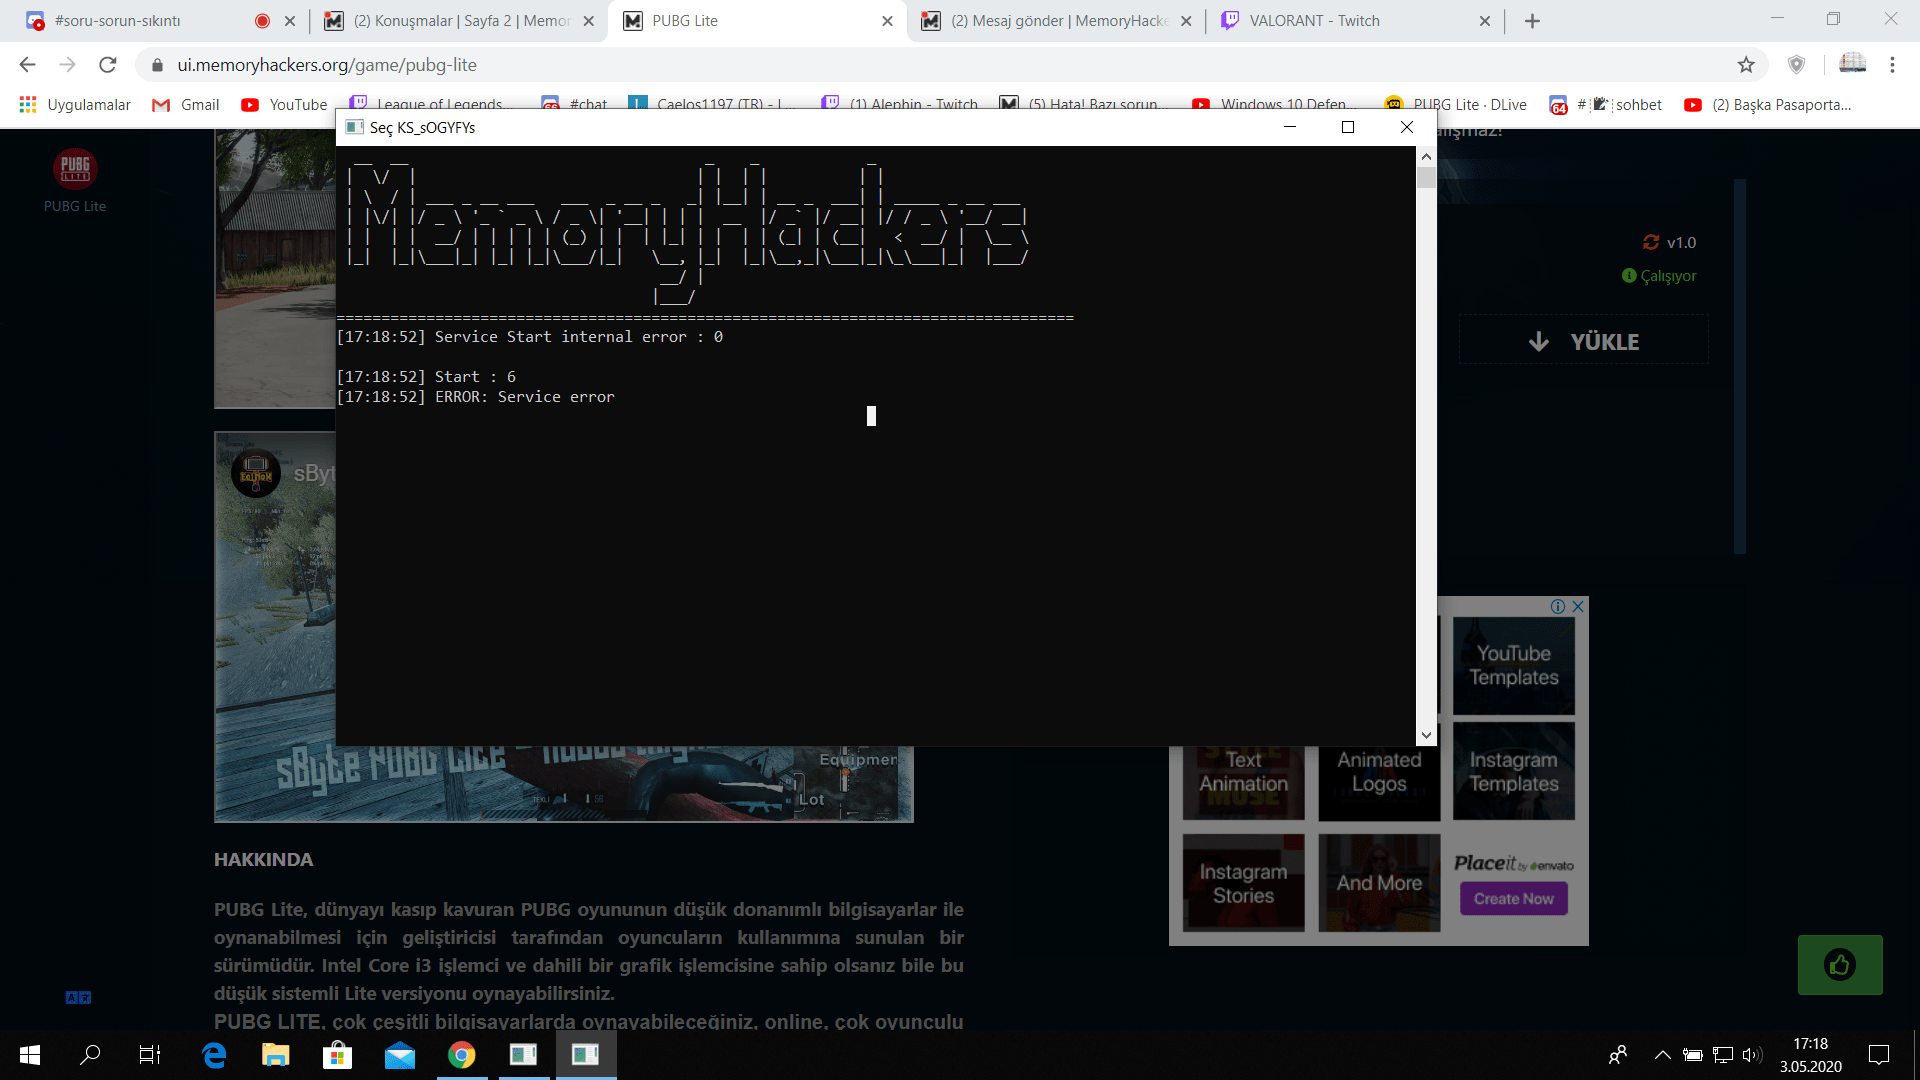Open the YouTube Templates ad tile
Viewport: 1920px width, 1080px height.
click(x=1514, y=666)
